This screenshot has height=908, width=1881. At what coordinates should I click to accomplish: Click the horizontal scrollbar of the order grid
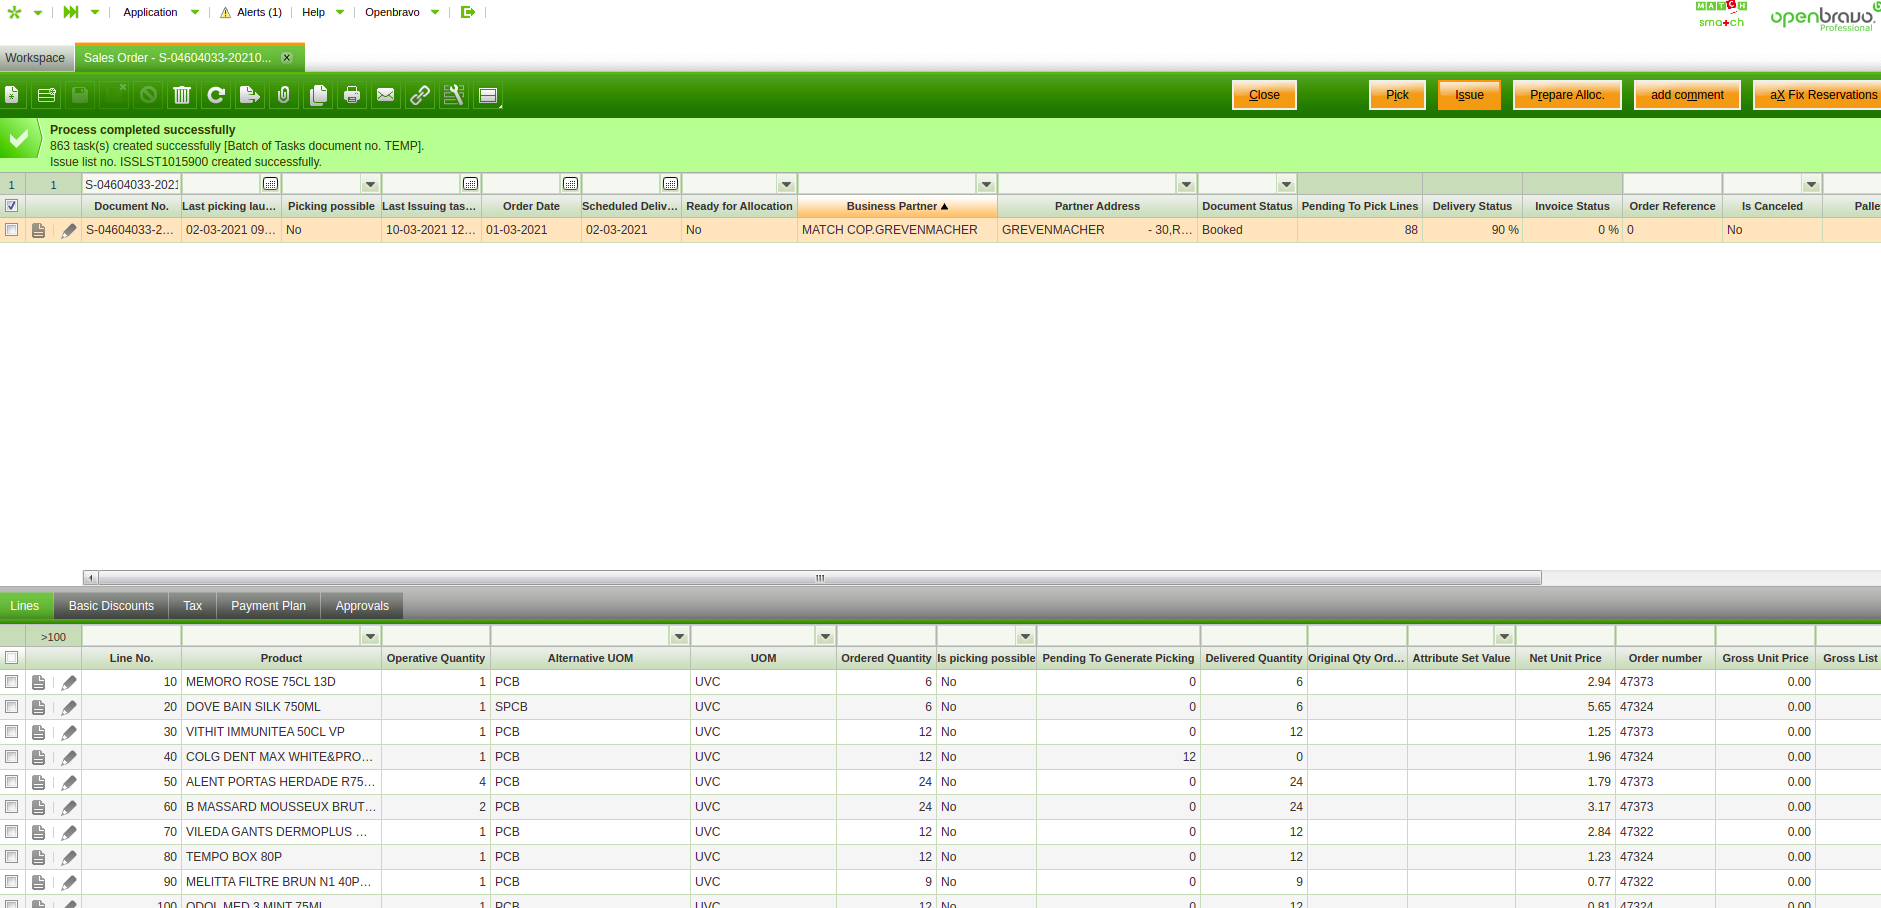(x=819, y=578)
